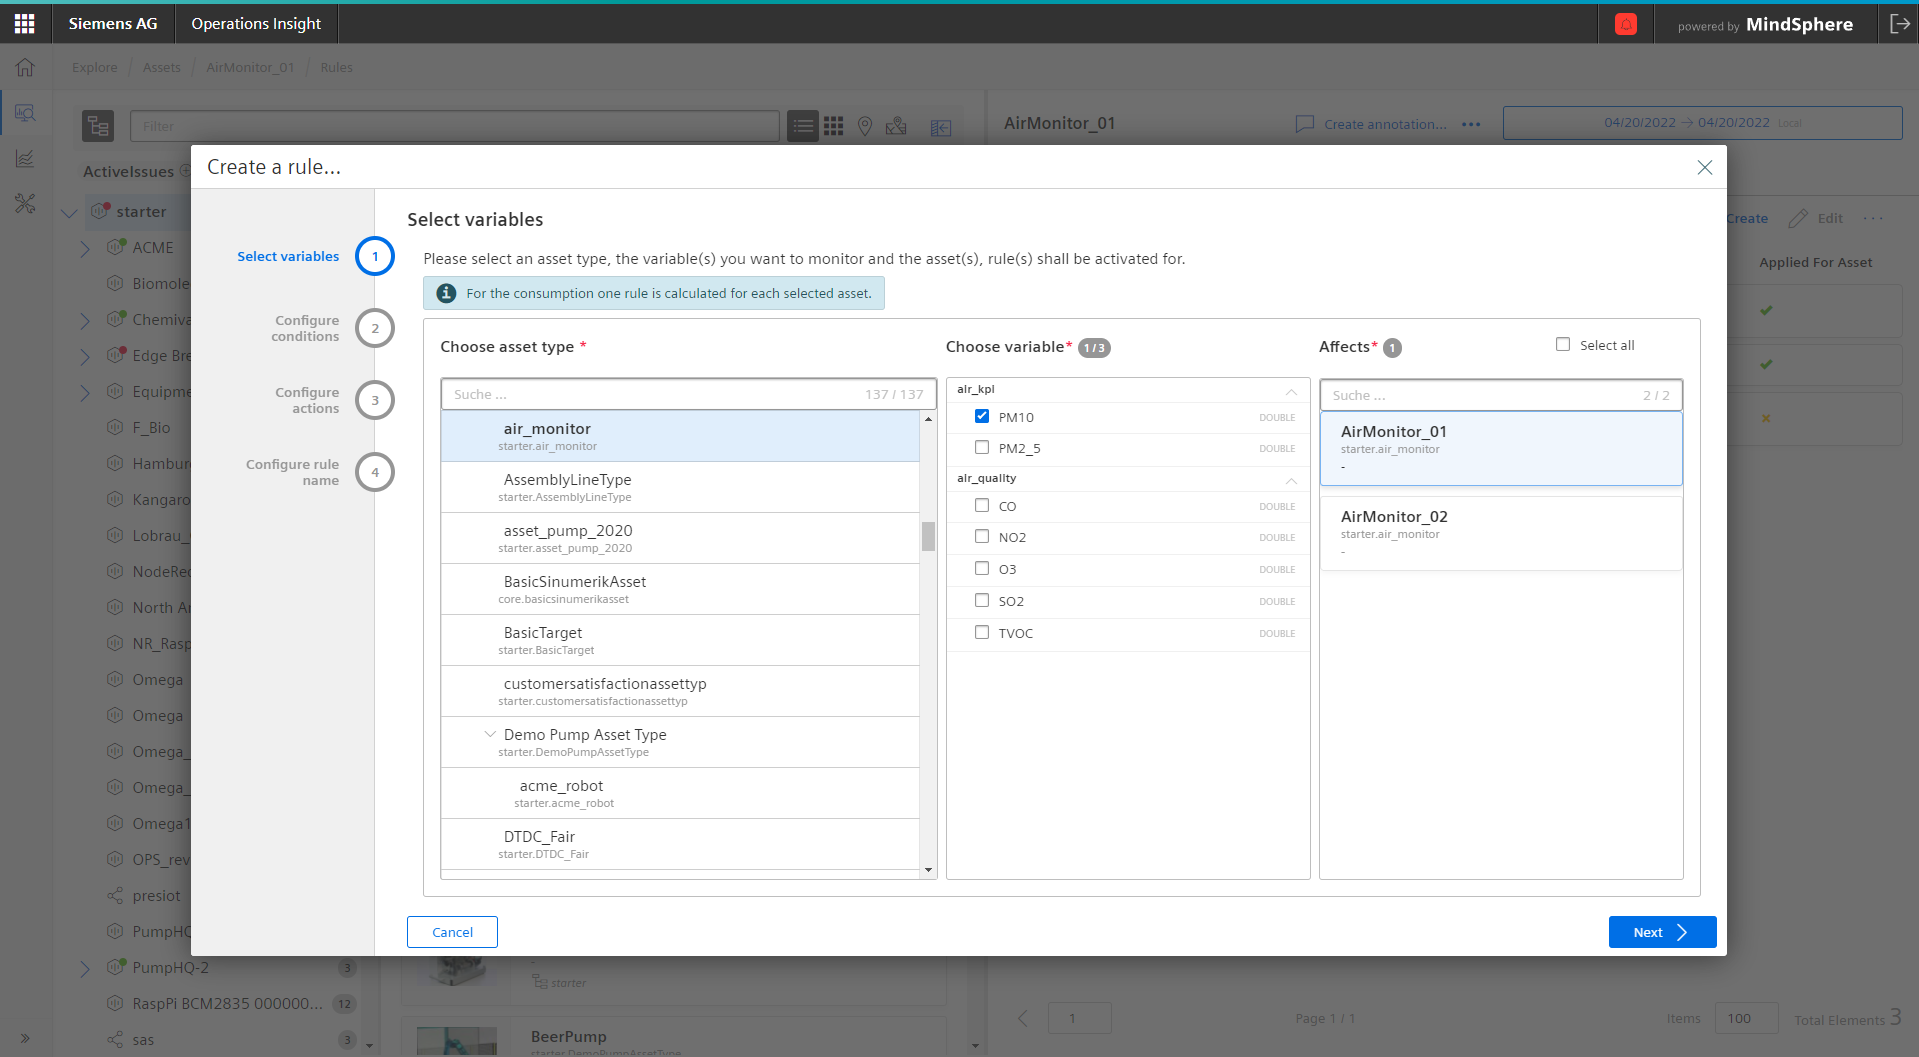The image size is (1919, 1057).
Task: Check the Select all checkbox
Action: point(1563,345)
